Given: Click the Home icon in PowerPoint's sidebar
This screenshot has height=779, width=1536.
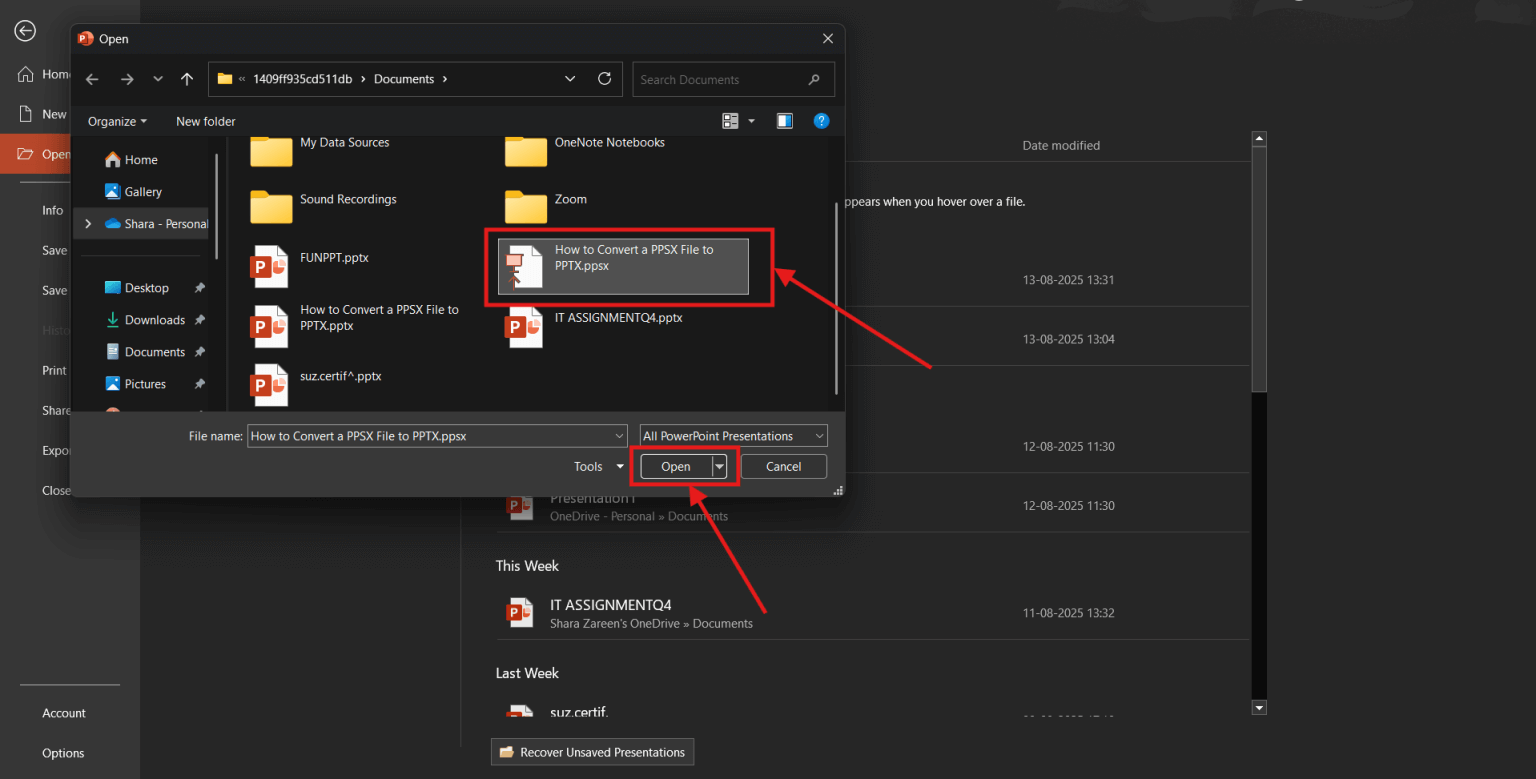Looking at the screenshot, I should (24, 73).
